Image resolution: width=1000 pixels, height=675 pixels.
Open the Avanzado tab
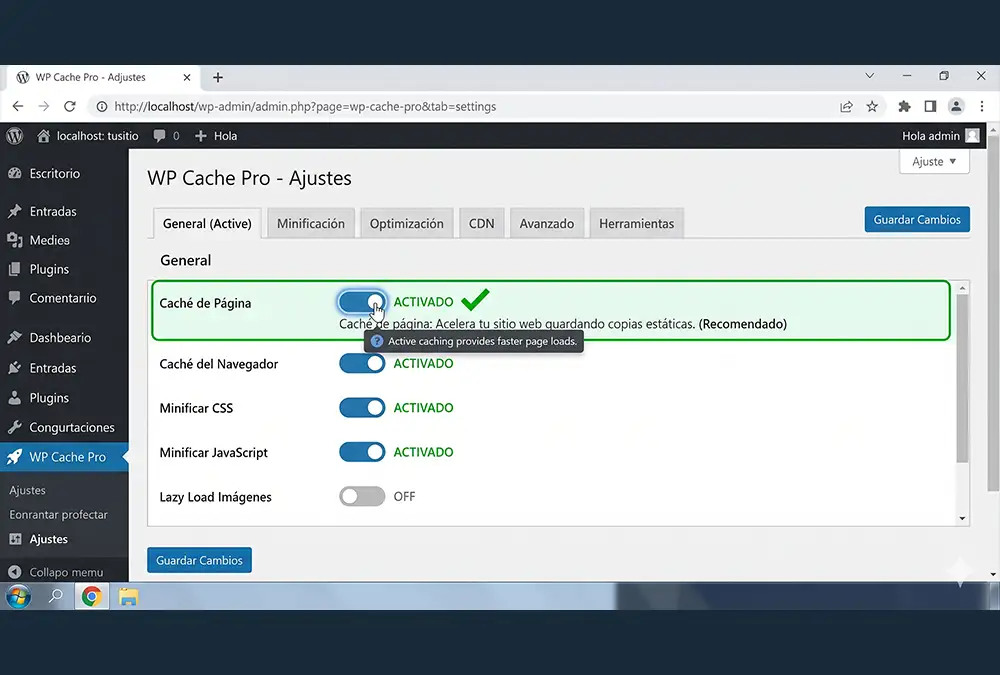[x=547, y=223]
